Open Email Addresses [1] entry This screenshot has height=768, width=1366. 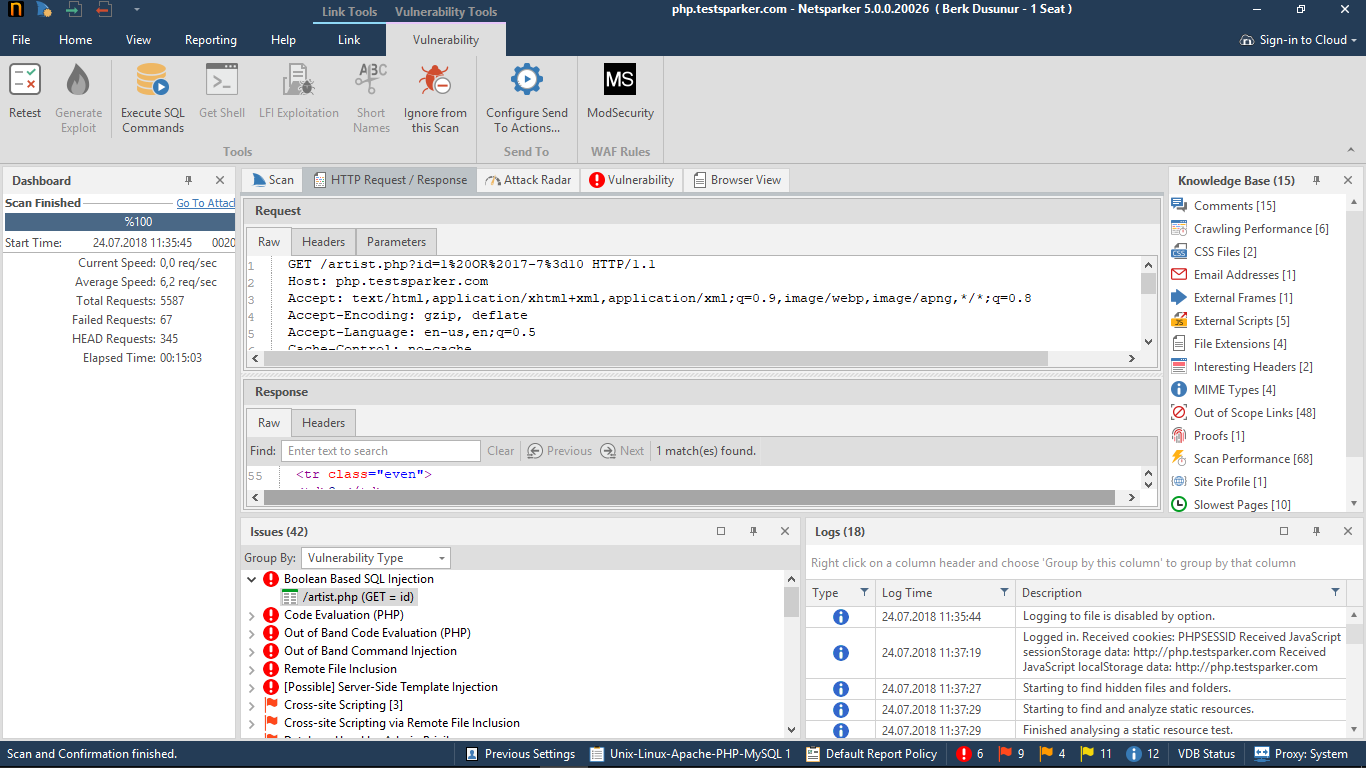(1234, 275)
